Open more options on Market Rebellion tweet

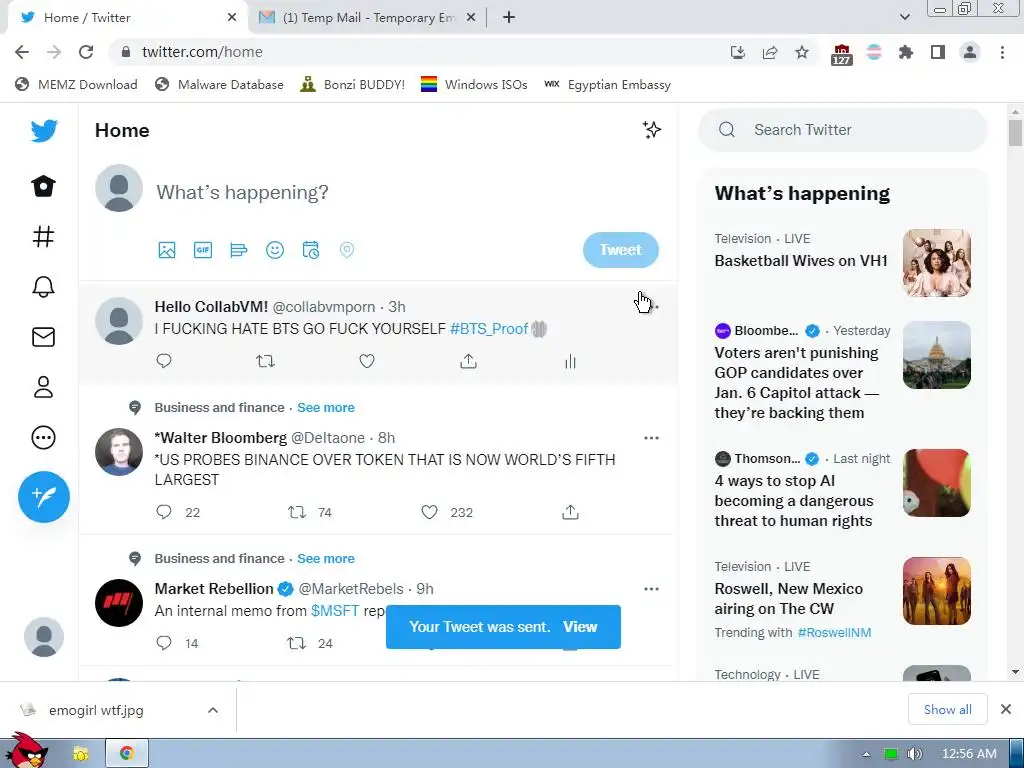(651, 589)
